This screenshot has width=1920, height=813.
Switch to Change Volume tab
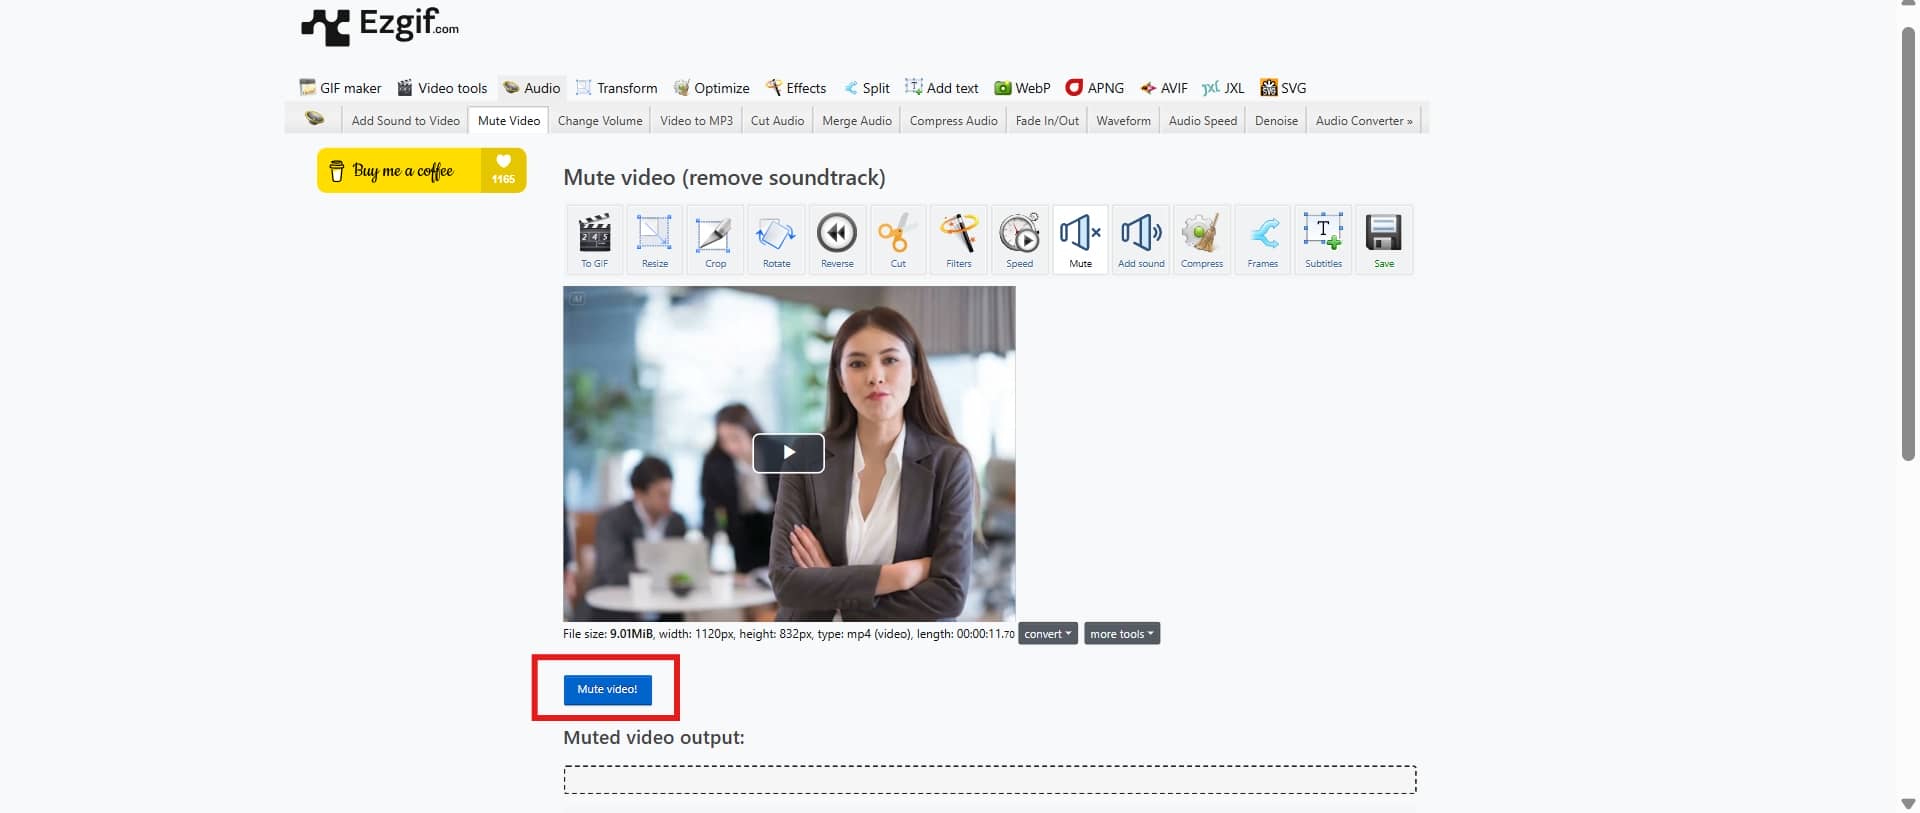click(x=600, y=120)
